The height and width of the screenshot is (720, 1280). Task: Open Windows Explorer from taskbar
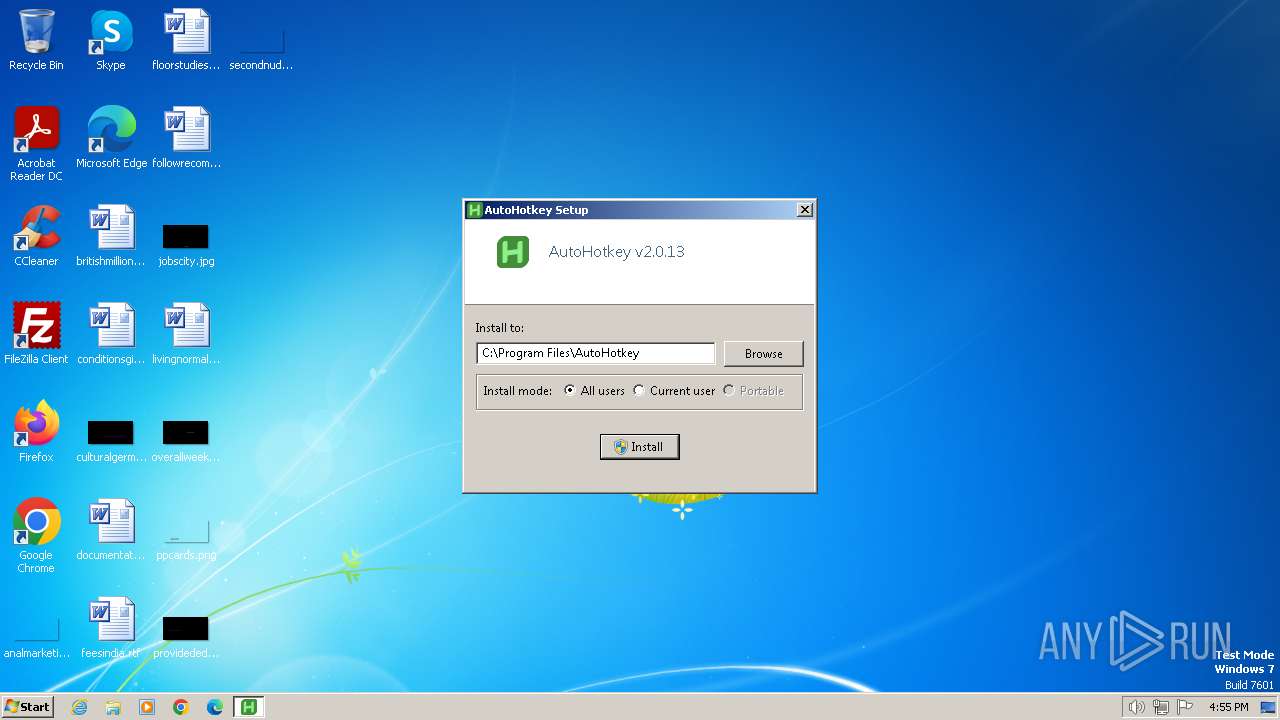[113, 707]
